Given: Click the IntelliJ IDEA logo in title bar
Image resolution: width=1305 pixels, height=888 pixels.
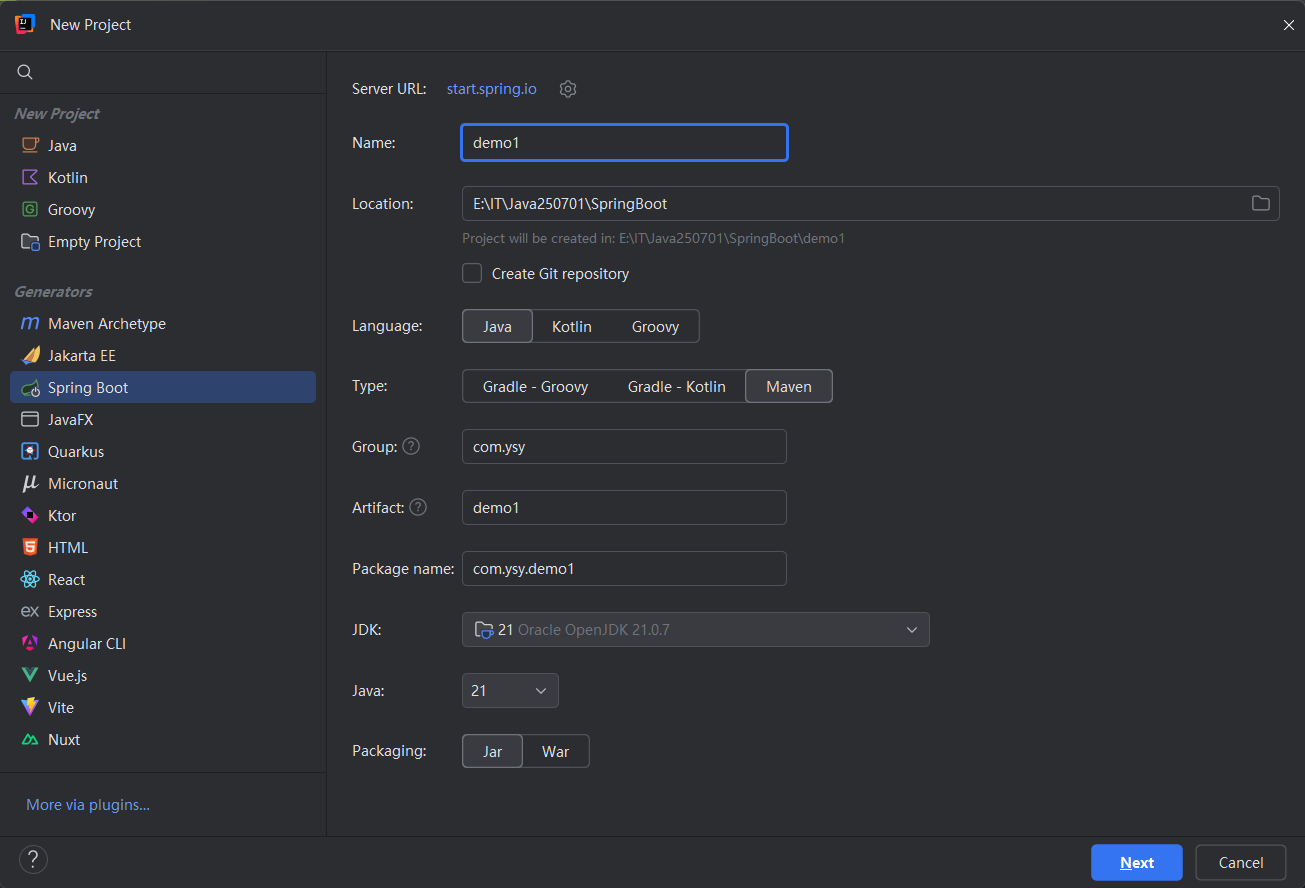Looking at the screenshot, I should click(25, 24).
